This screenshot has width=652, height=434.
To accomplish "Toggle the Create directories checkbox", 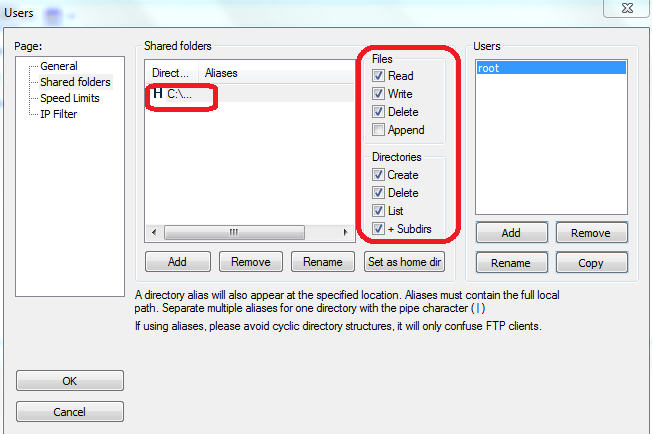I will [378, 175].
